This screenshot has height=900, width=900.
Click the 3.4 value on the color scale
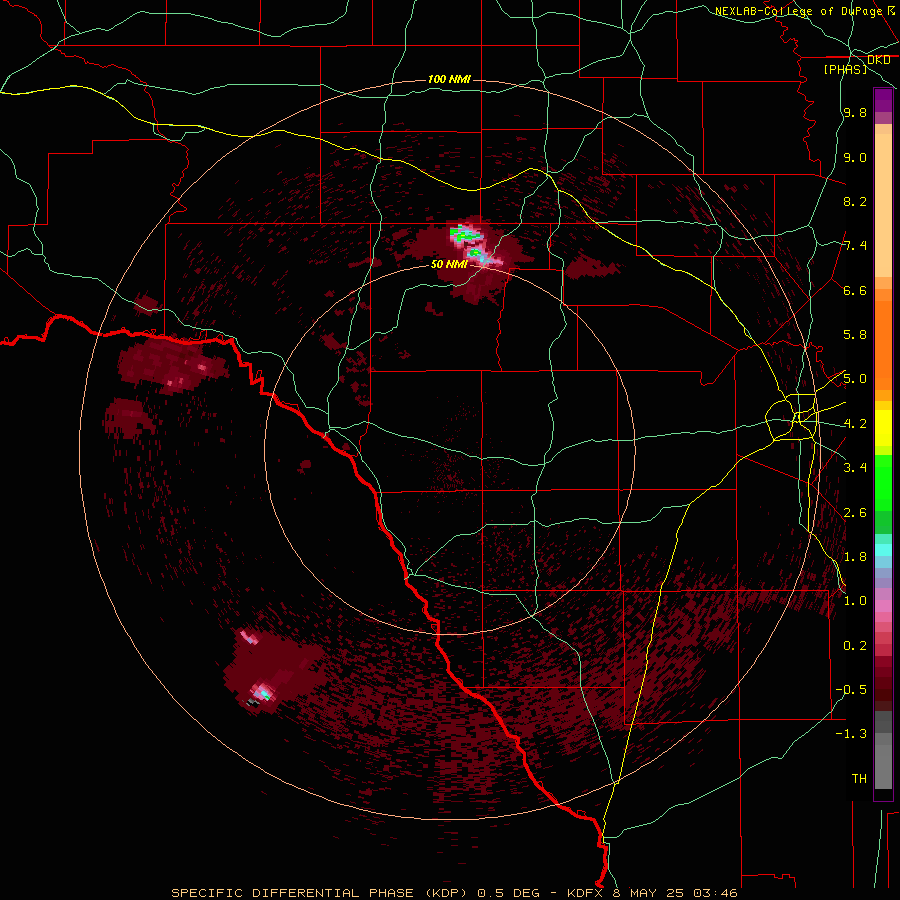click(855, 468)
